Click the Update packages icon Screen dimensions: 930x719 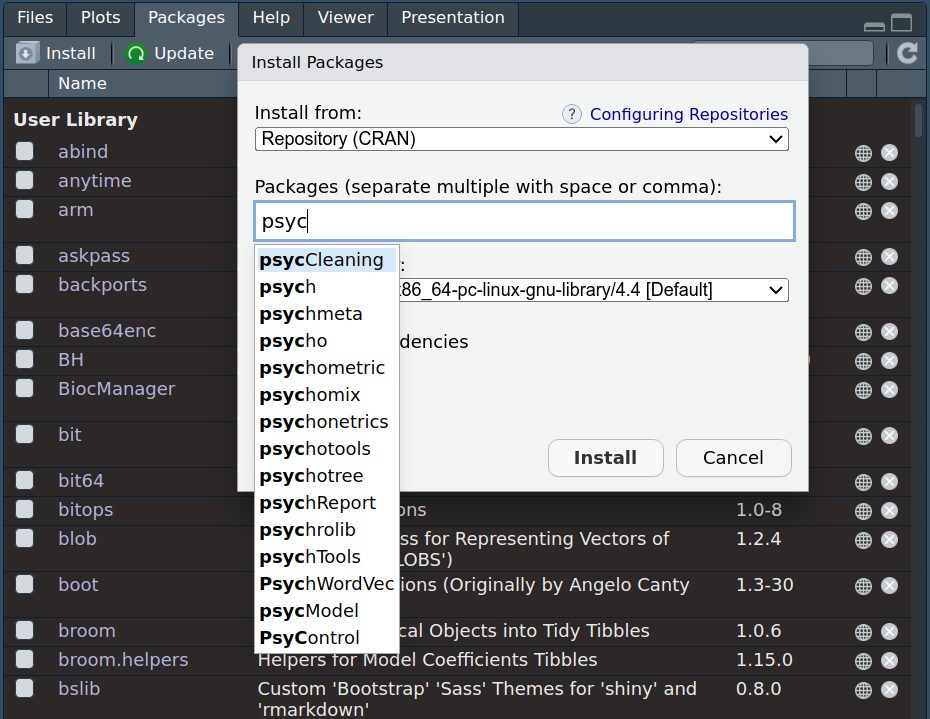tap(136, 54)
